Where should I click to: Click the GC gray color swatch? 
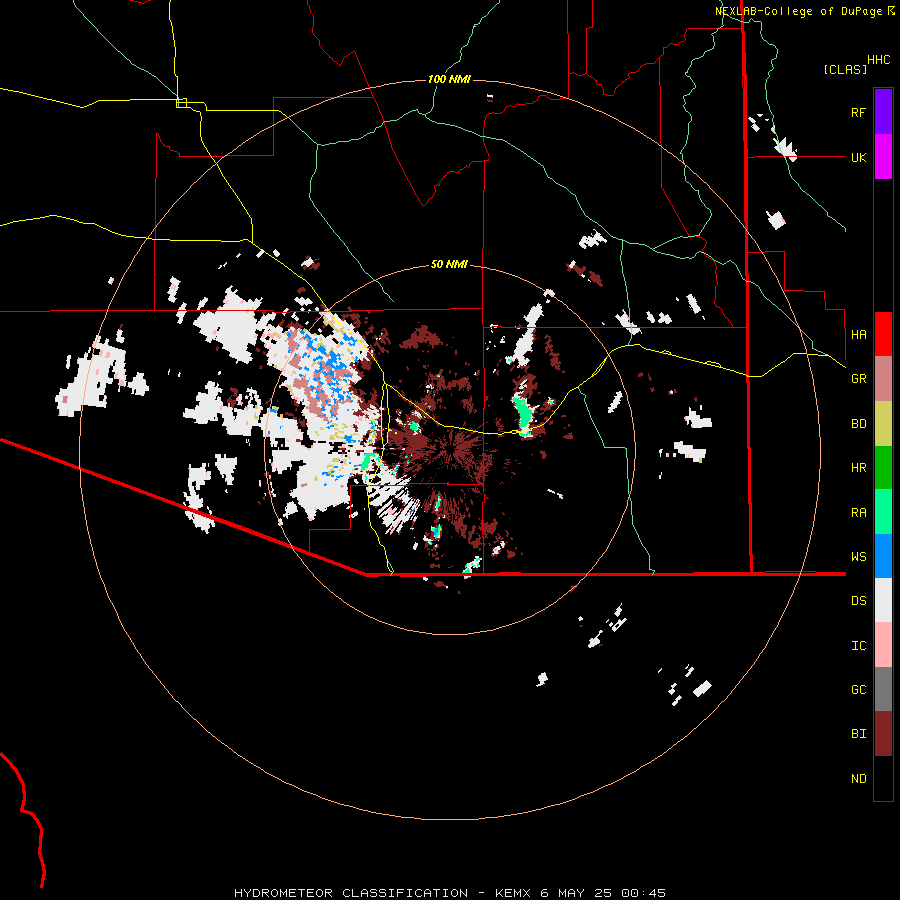pos(883,689)
